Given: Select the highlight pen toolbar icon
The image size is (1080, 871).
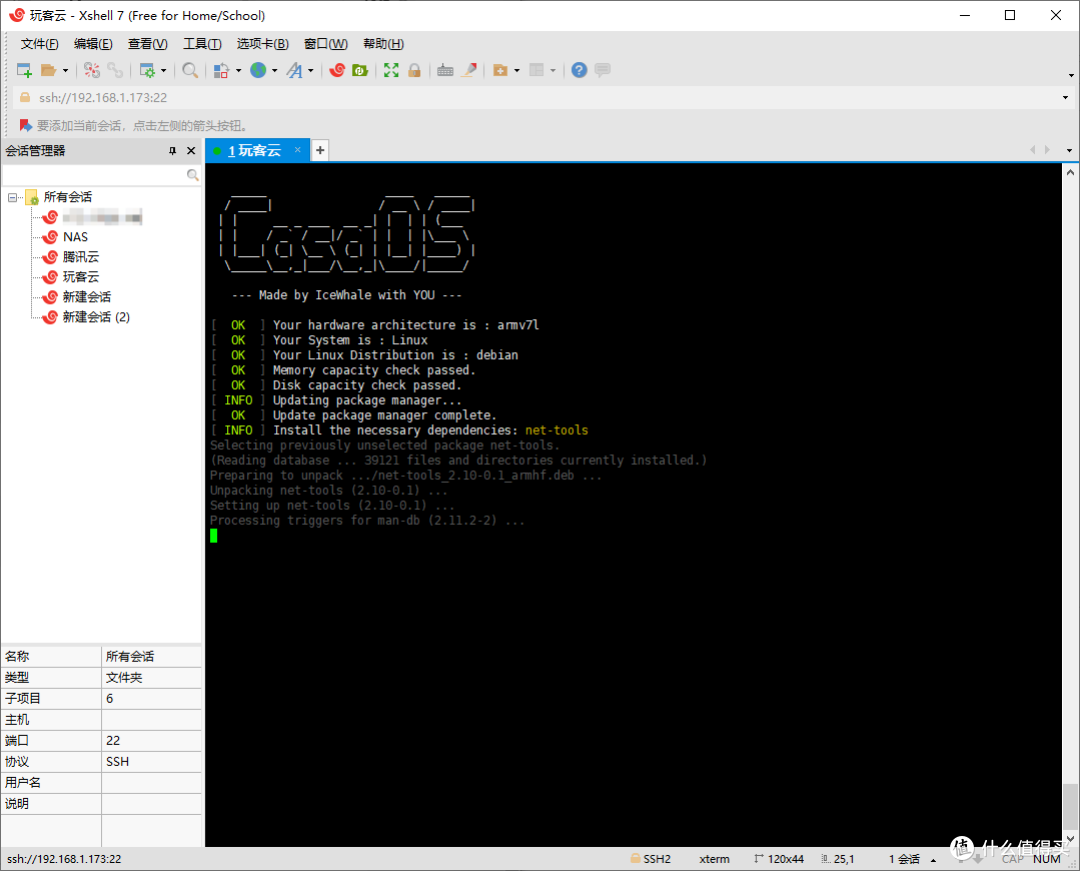Looking at the screenshot, I should point(470,70).
